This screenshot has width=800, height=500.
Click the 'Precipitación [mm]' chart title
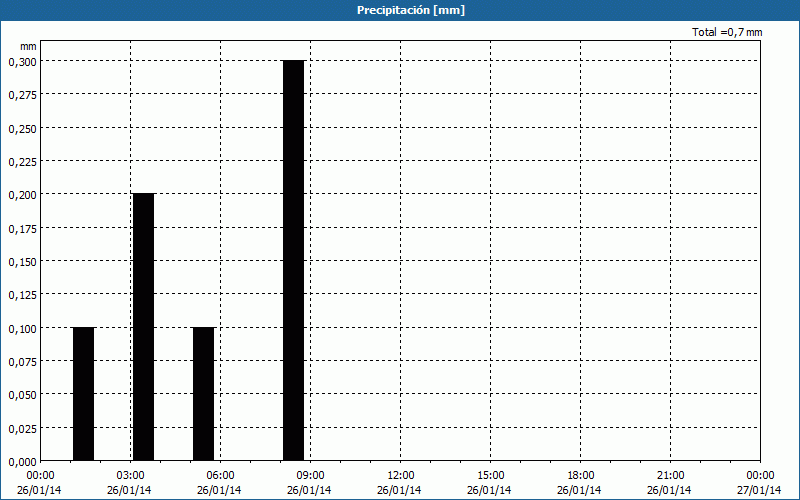(x=411, y=10)
